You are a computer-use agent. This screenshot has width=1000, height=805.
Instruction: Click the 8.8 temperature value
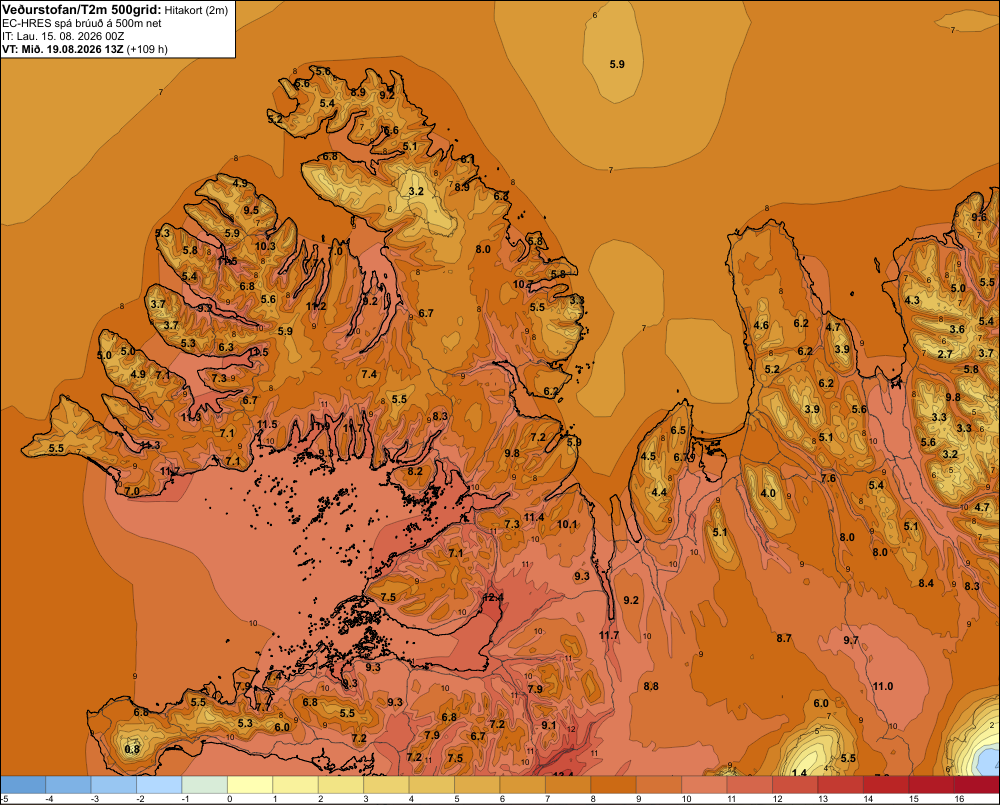651,686
